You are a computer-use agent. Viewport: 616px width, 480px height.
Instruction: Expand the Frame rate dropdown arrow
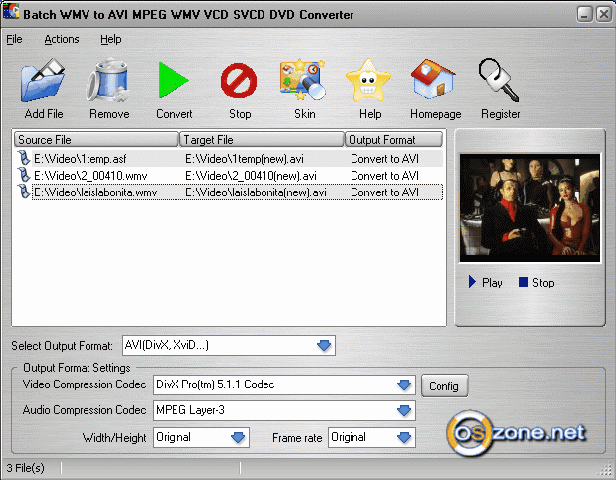click(x=404, y=438)
